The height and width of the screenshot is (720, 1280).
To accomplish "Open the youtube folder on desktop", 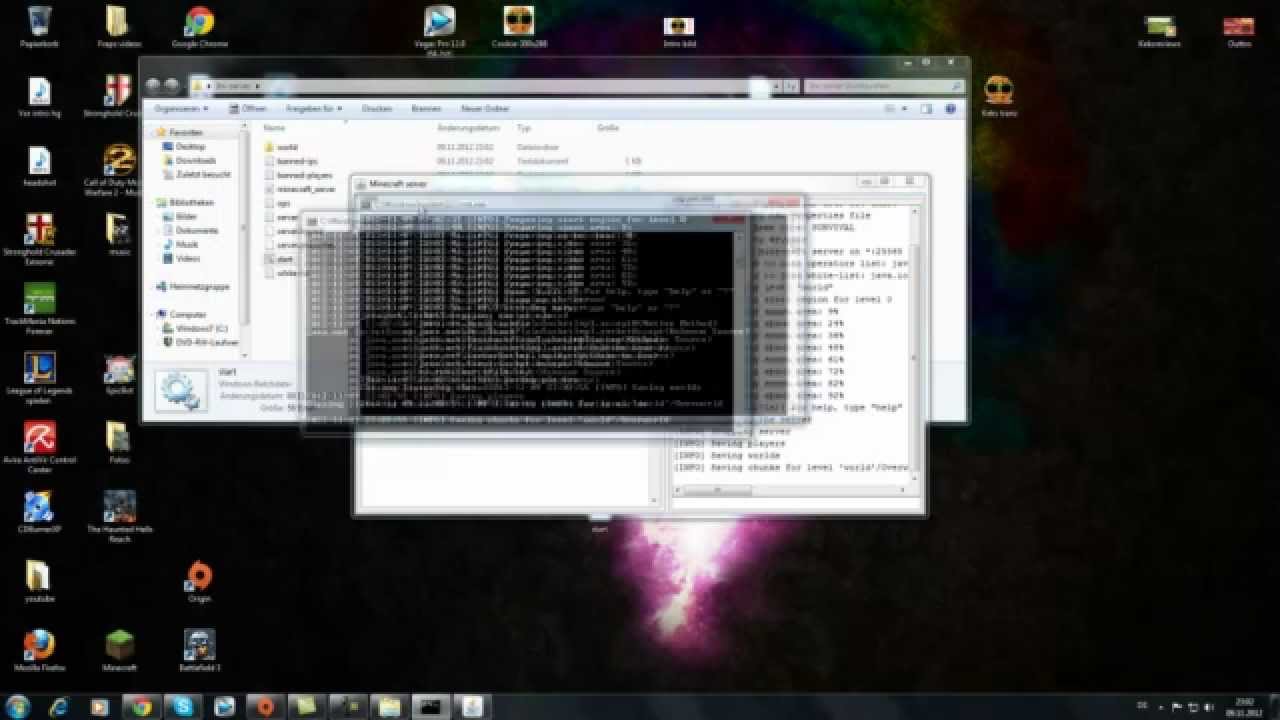I will click(39, 581).
